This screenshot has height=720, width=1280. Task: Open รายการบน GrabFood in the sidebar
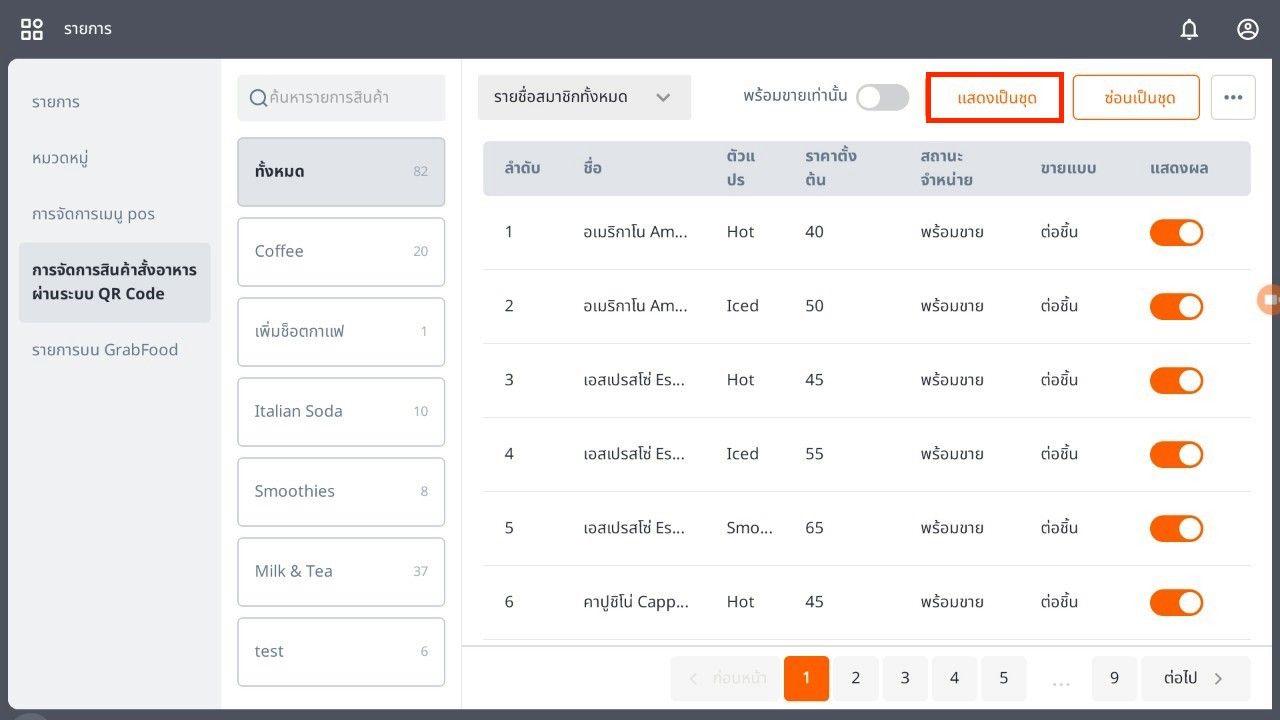105,350
